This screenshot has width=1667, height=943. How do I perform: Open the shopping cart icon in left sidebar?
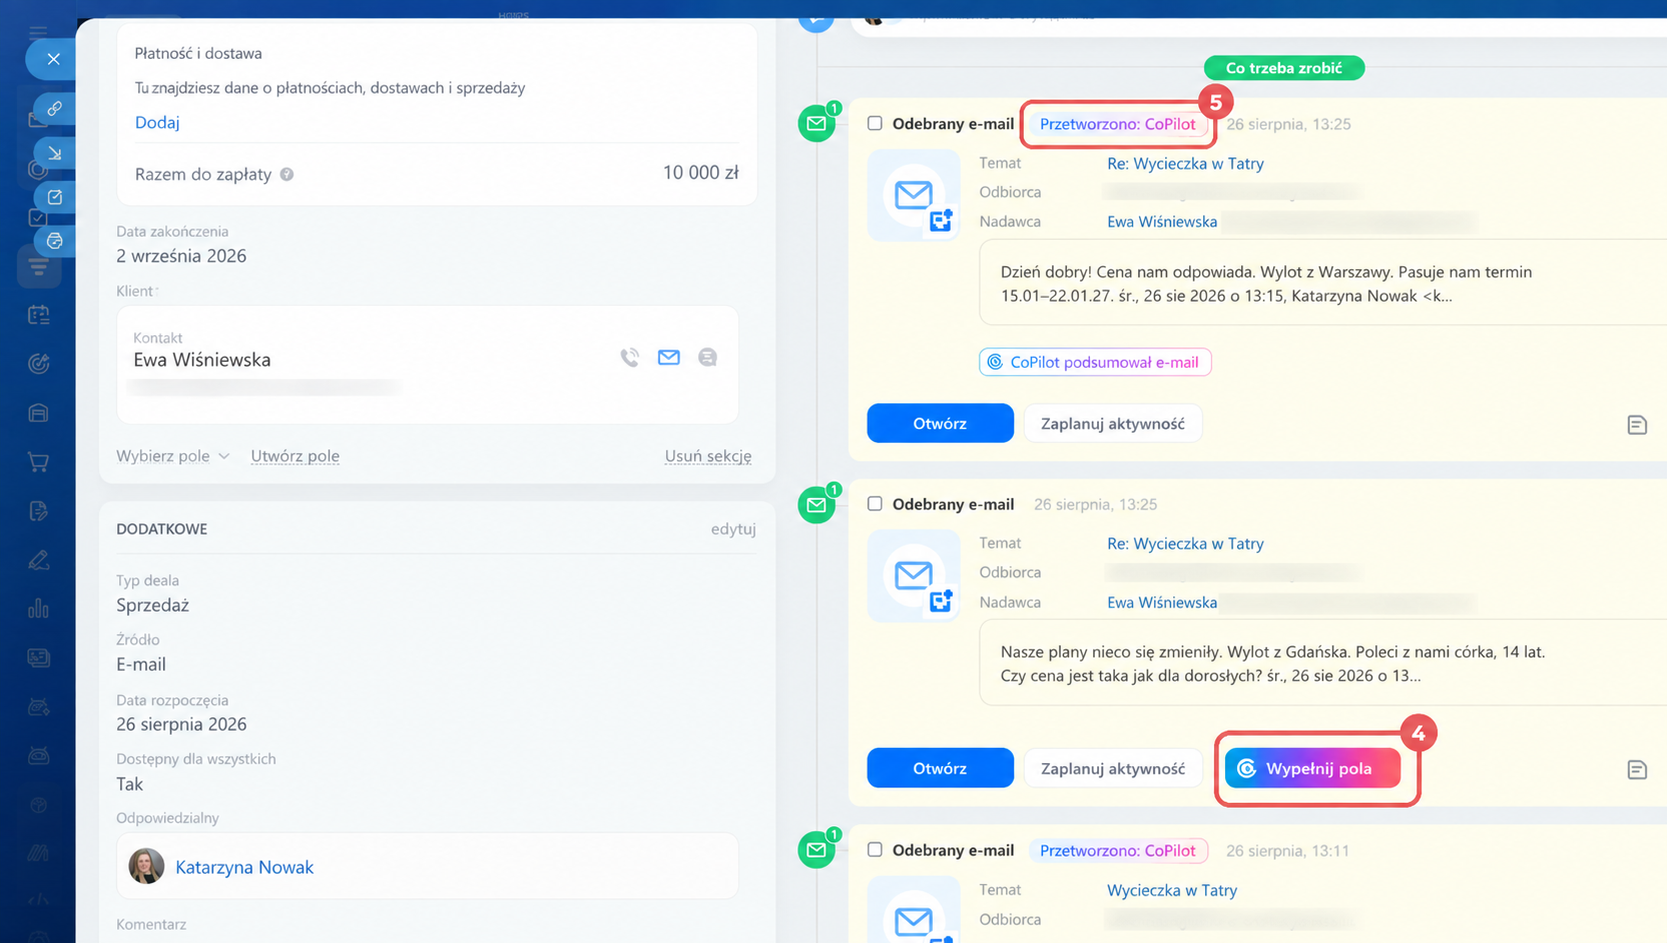38,462
